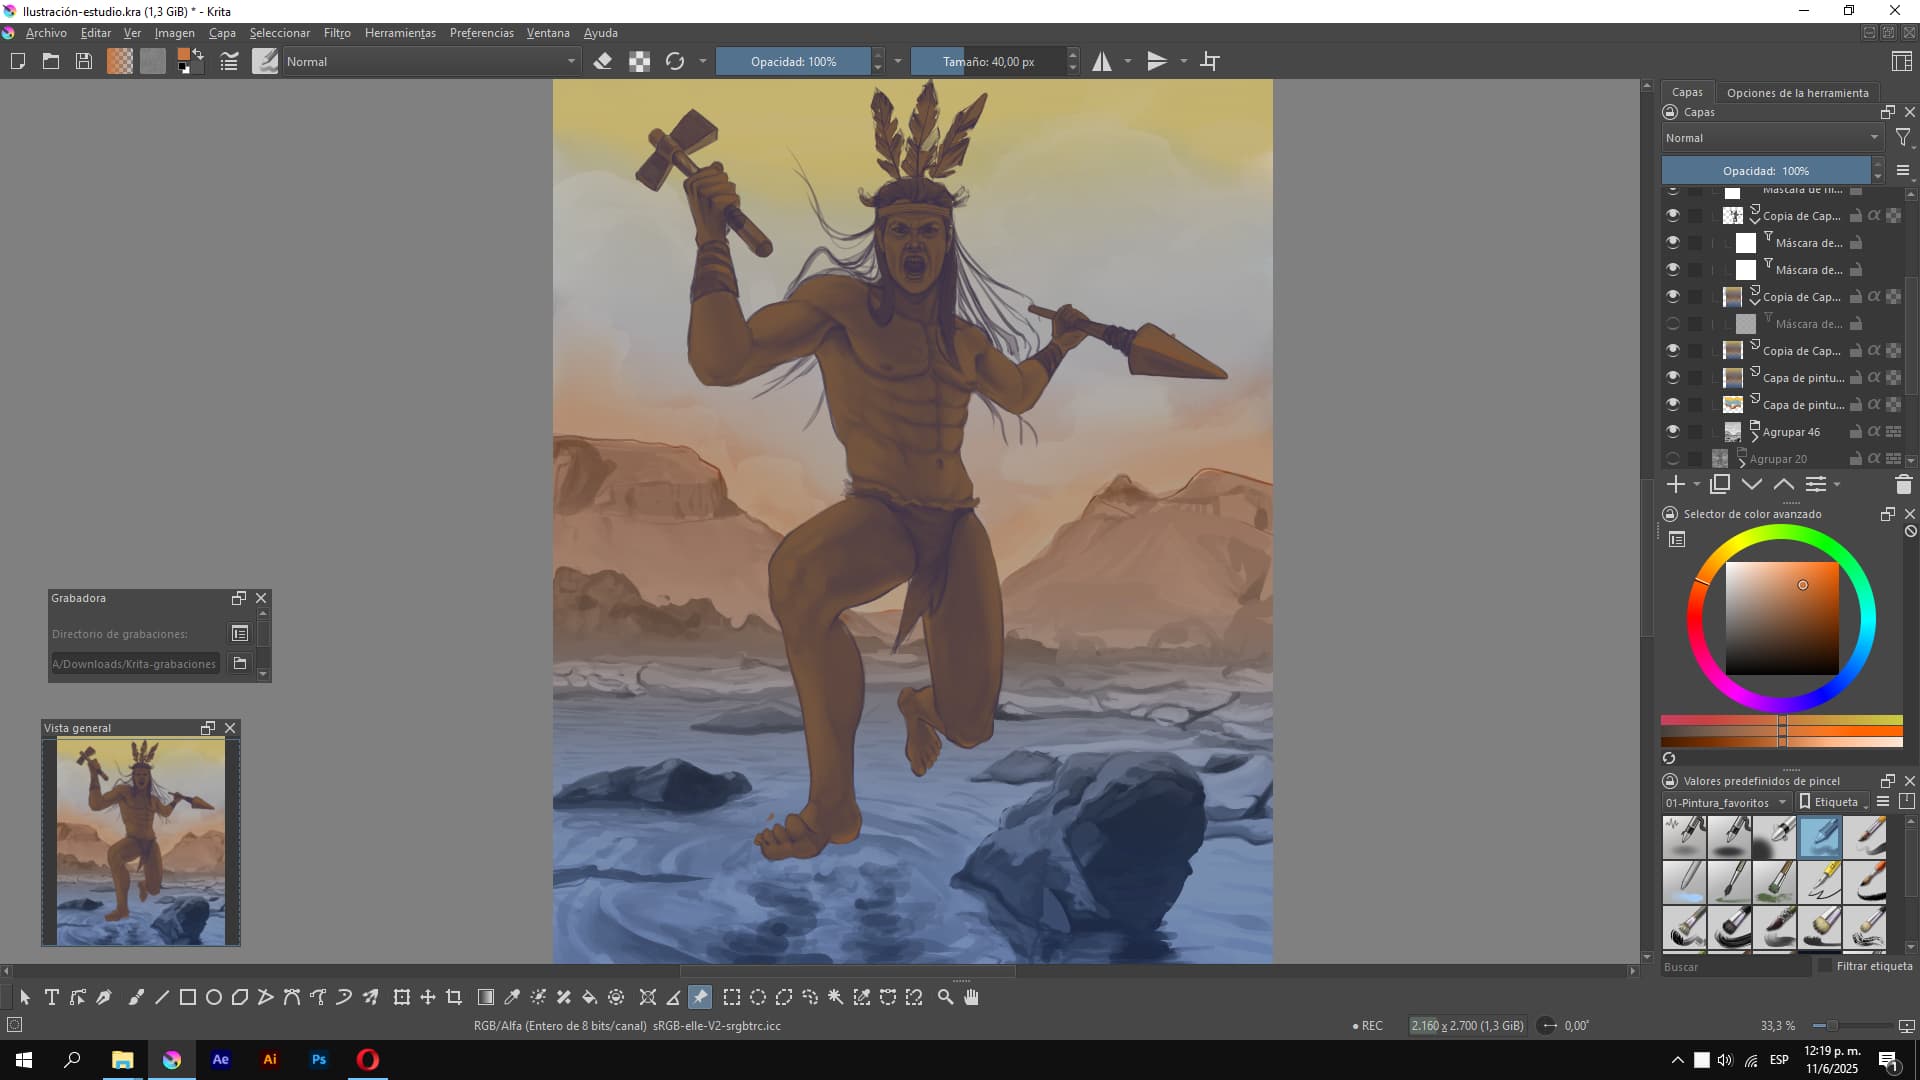The height and width of the screenshot is (1080, 1920).
Task: Open the 01-Pintura_favoritos preset tag dropdown
Action: point(1726,802)
